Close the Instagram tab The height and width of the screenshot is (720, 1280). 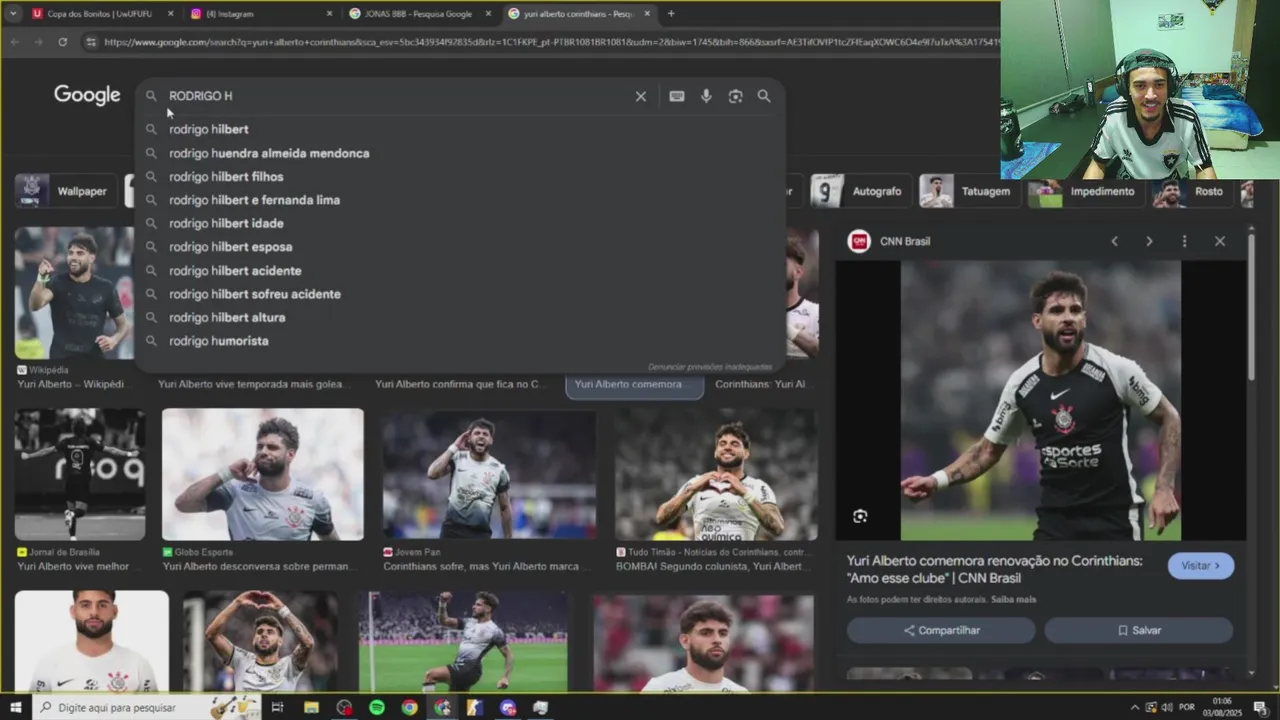(x=329, y=13)
